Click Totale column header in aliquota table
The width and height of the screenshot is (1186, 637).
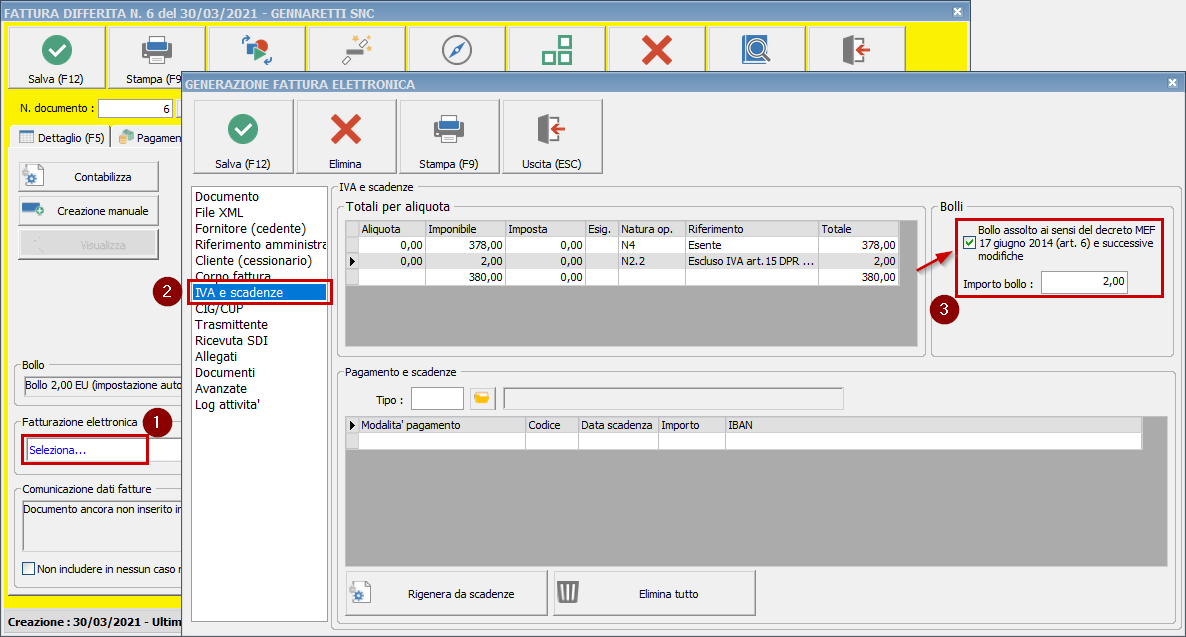[858, 229]
